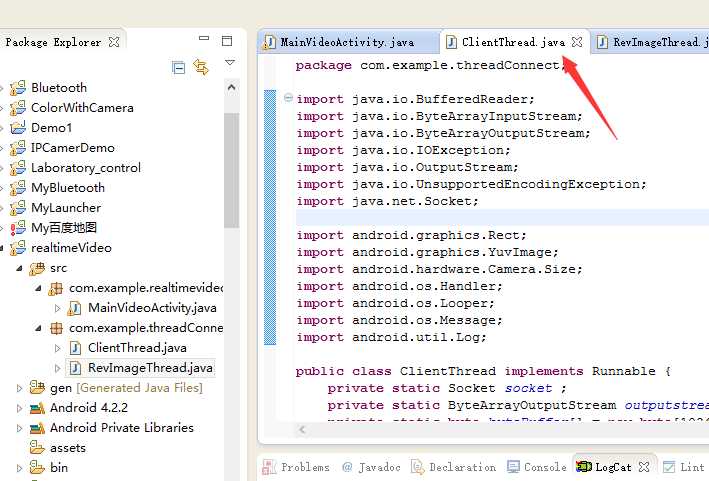
Task: Click the MyLauncher project icon
Action: [18, 207]
